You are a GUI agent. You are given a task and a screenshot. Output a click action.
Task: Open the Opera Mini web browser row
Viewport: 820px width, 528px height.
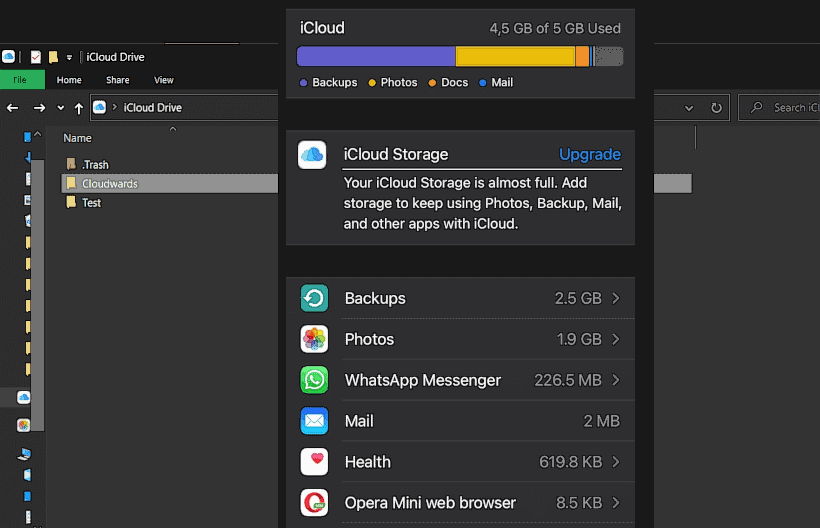click(460, 502)
